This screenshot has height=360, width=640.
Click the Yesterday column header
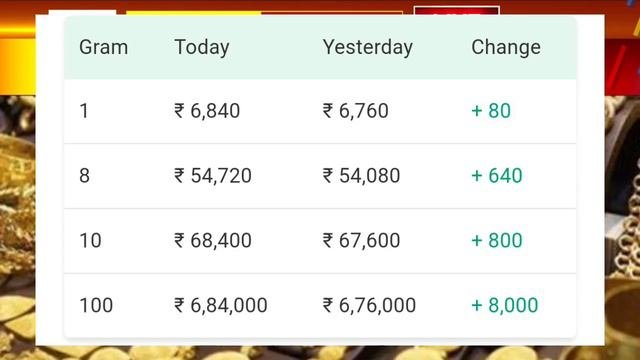pyautogui.click(x=368, y=48)
